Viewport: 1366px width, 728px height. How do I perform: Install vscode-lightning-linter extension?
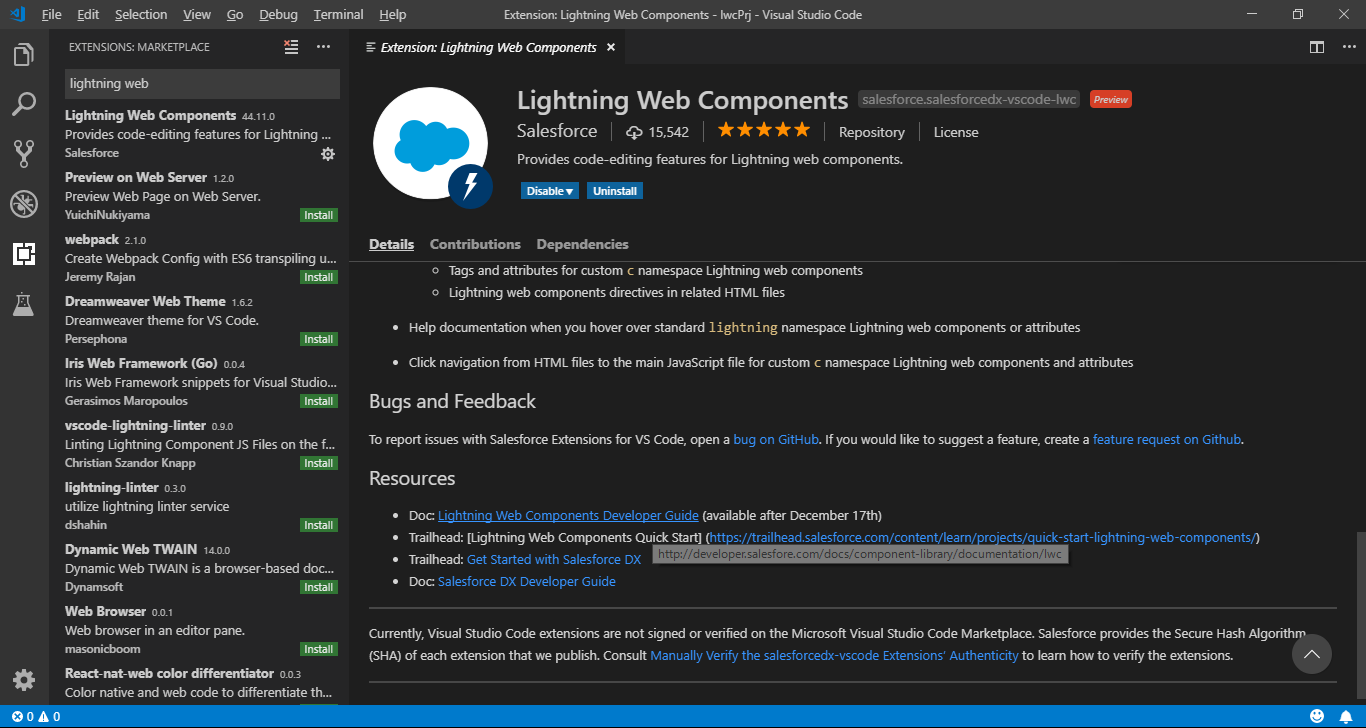(x=319, y=463)
